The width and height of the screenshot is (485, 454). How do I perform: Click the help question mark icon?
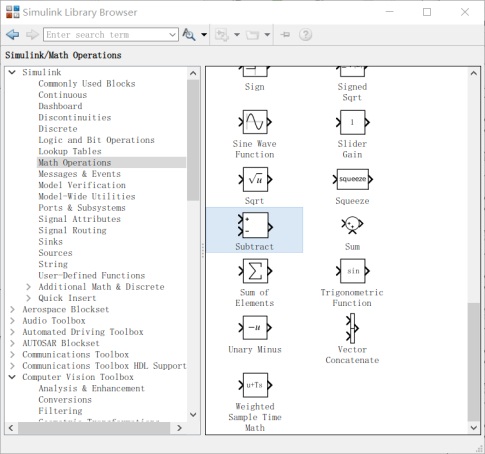pos(305,34)
